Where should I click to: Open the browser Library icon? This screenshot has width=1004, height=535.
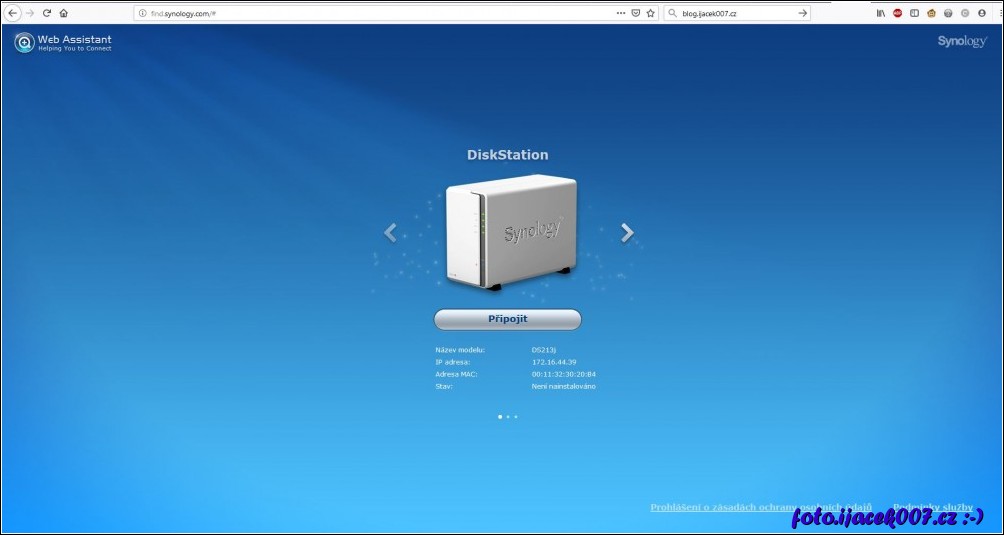[881, 13]
